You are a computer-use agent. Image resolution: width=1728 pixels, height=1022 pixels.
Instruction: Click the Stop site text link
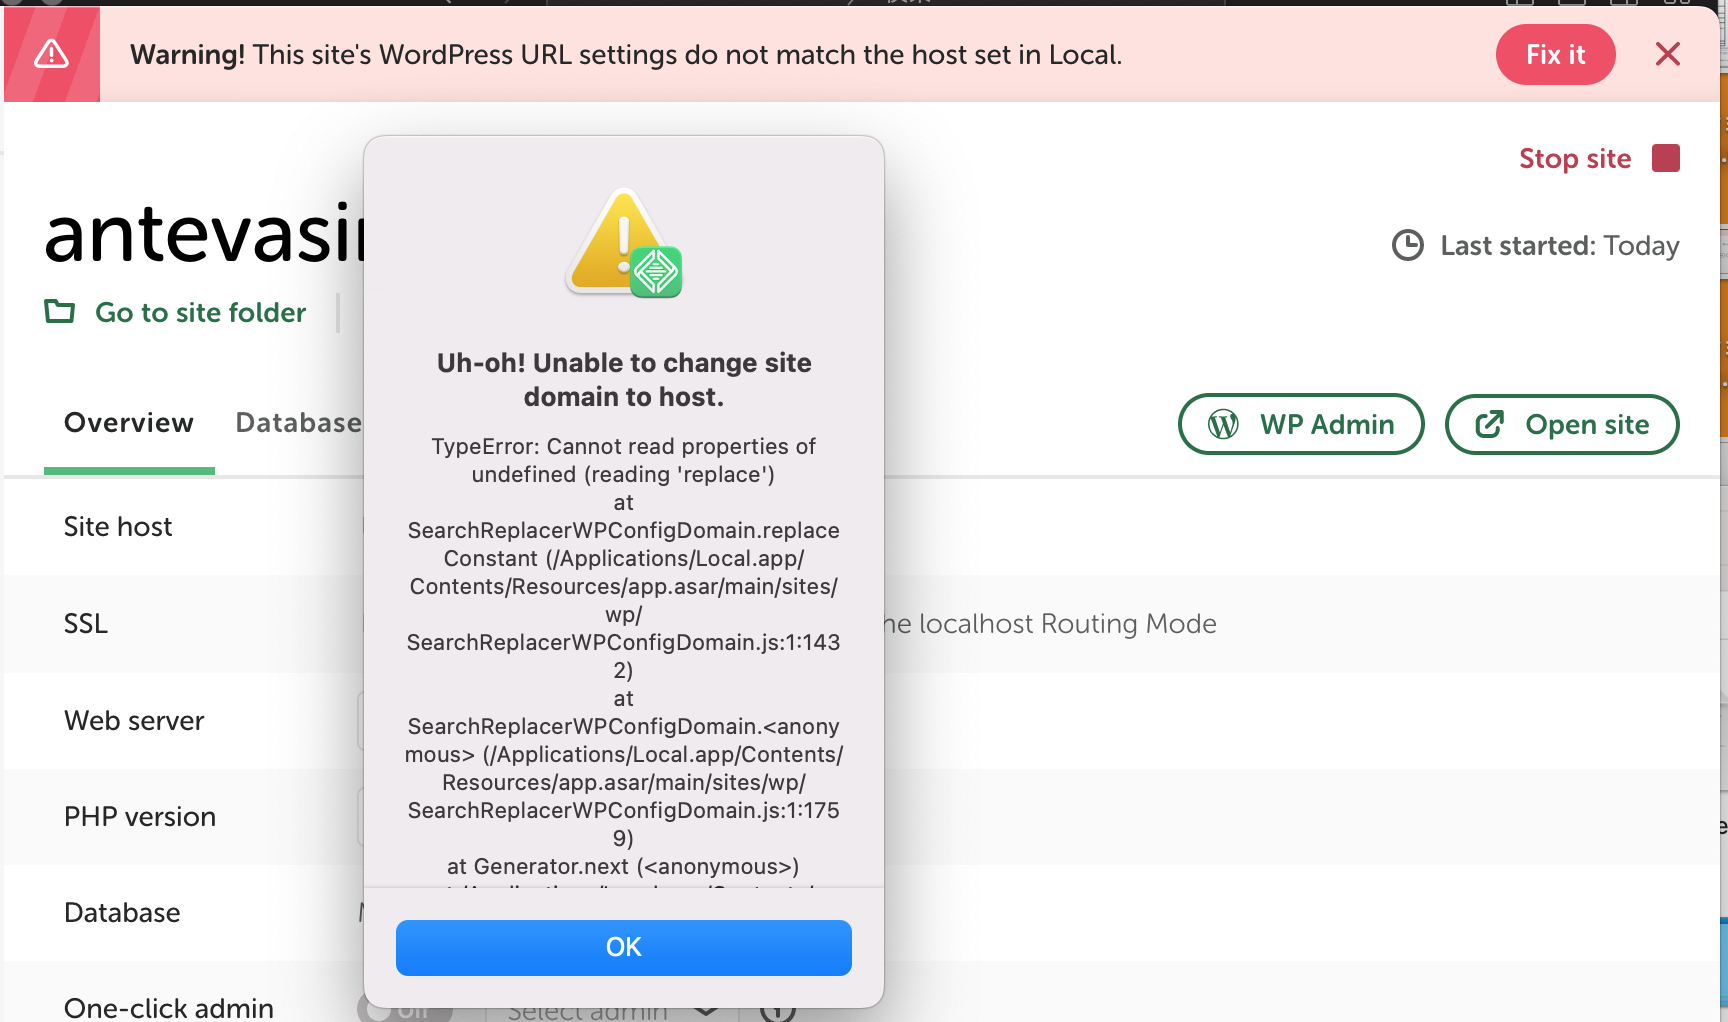click(x=1574, y=158)
